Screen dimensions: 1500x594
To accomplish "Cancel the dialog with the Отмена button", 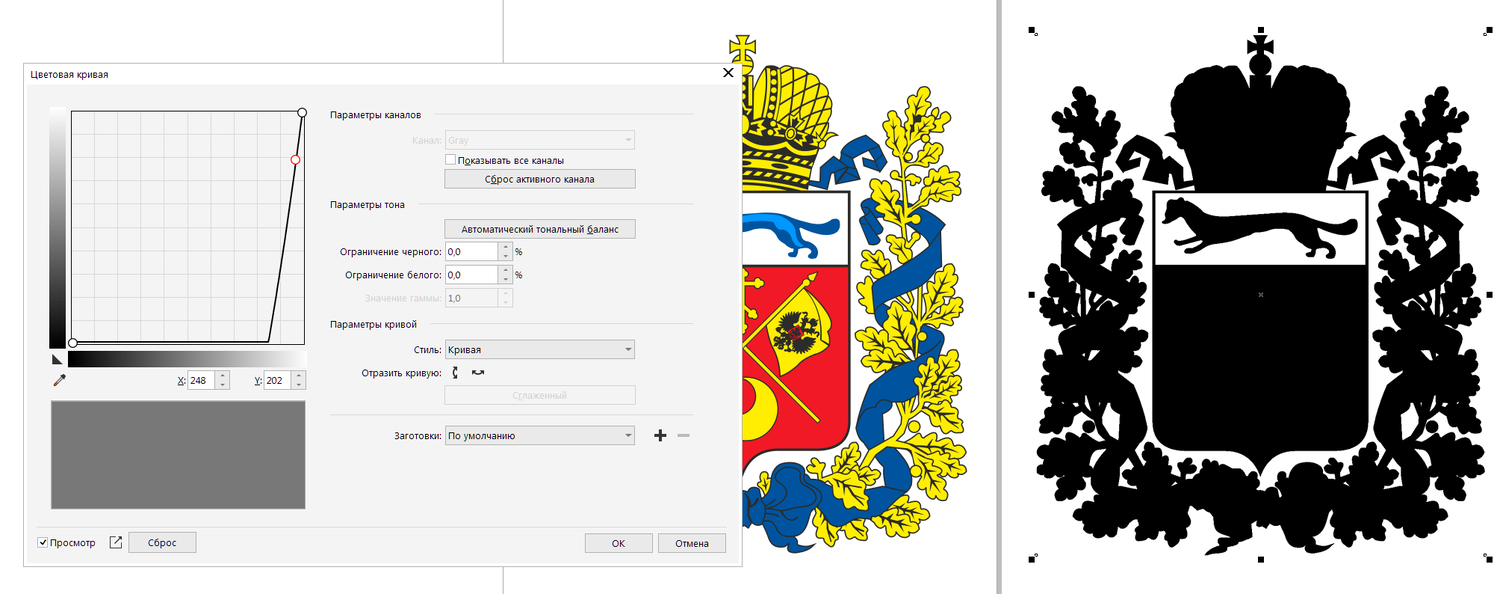I will pyautogui.click(x=692, y=543).
